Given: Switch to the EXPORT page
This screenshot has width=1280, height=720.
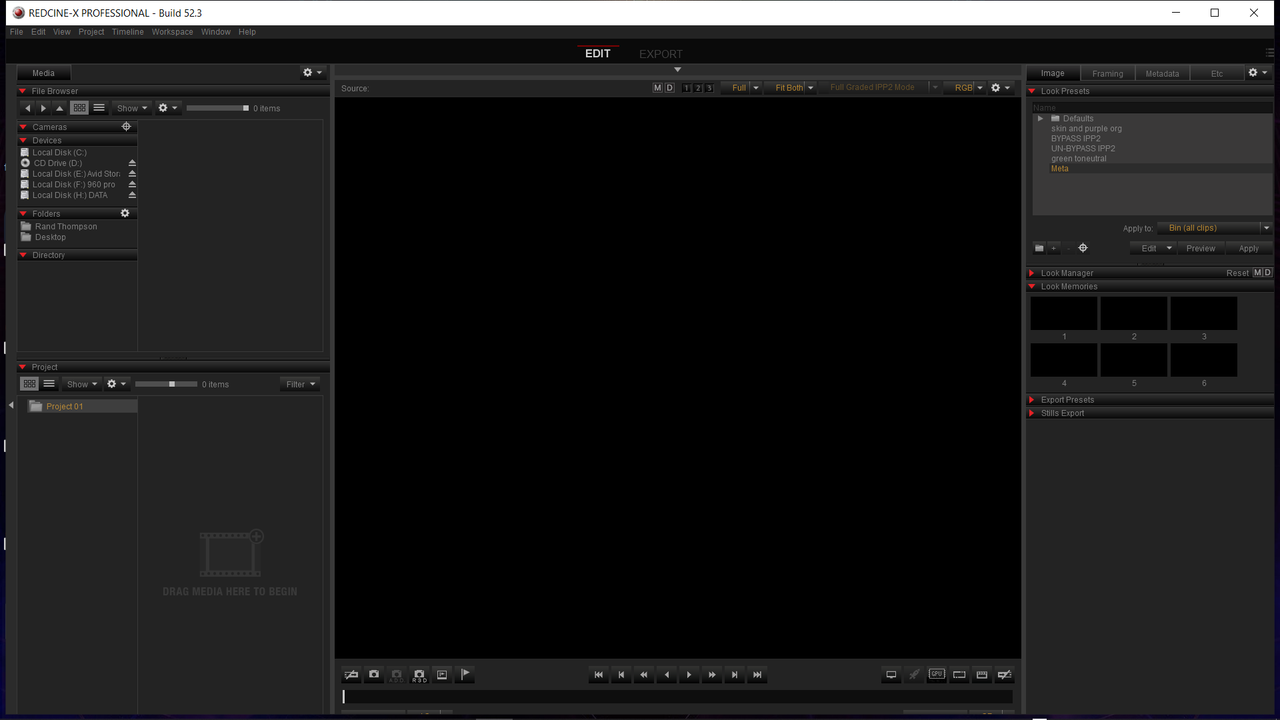Looking at the screenshot, I should tap(661, 54).
